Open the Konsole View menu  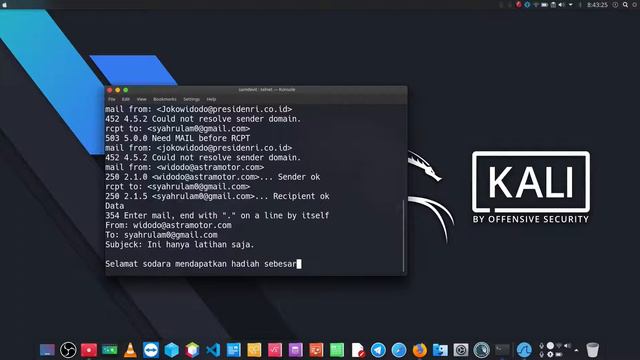click(142, 99)
